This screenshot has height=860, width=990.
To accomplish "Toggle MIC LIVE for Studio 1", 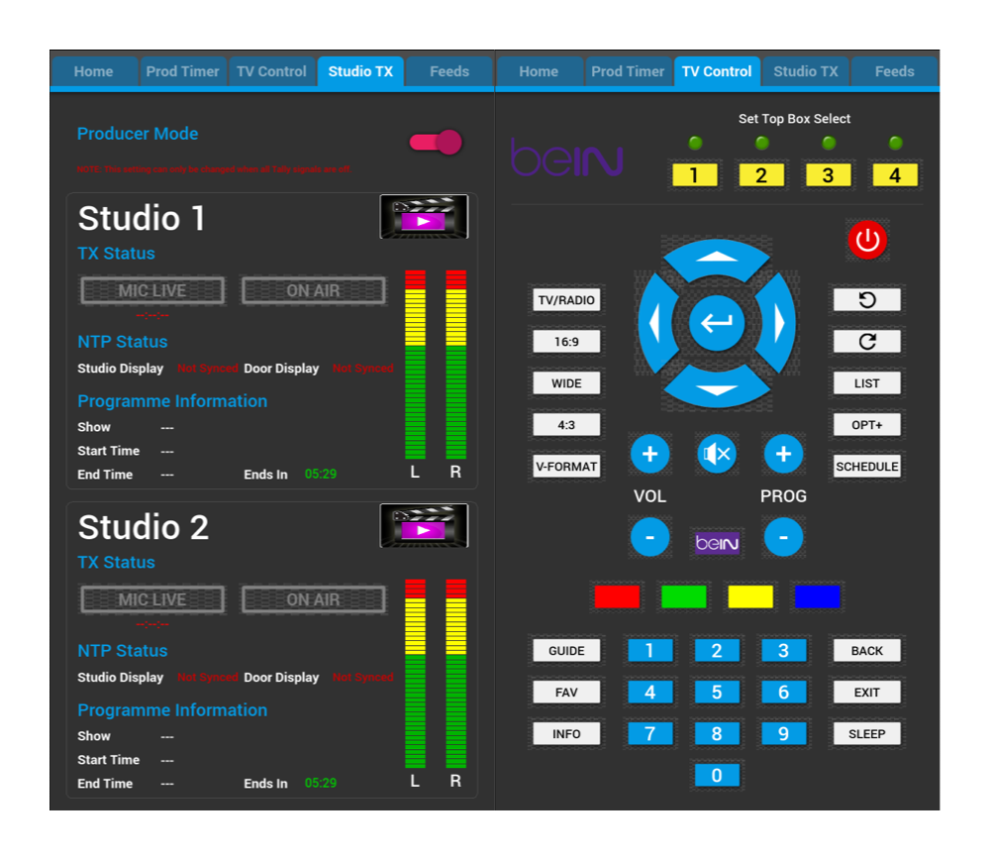I will click(152, 290).
